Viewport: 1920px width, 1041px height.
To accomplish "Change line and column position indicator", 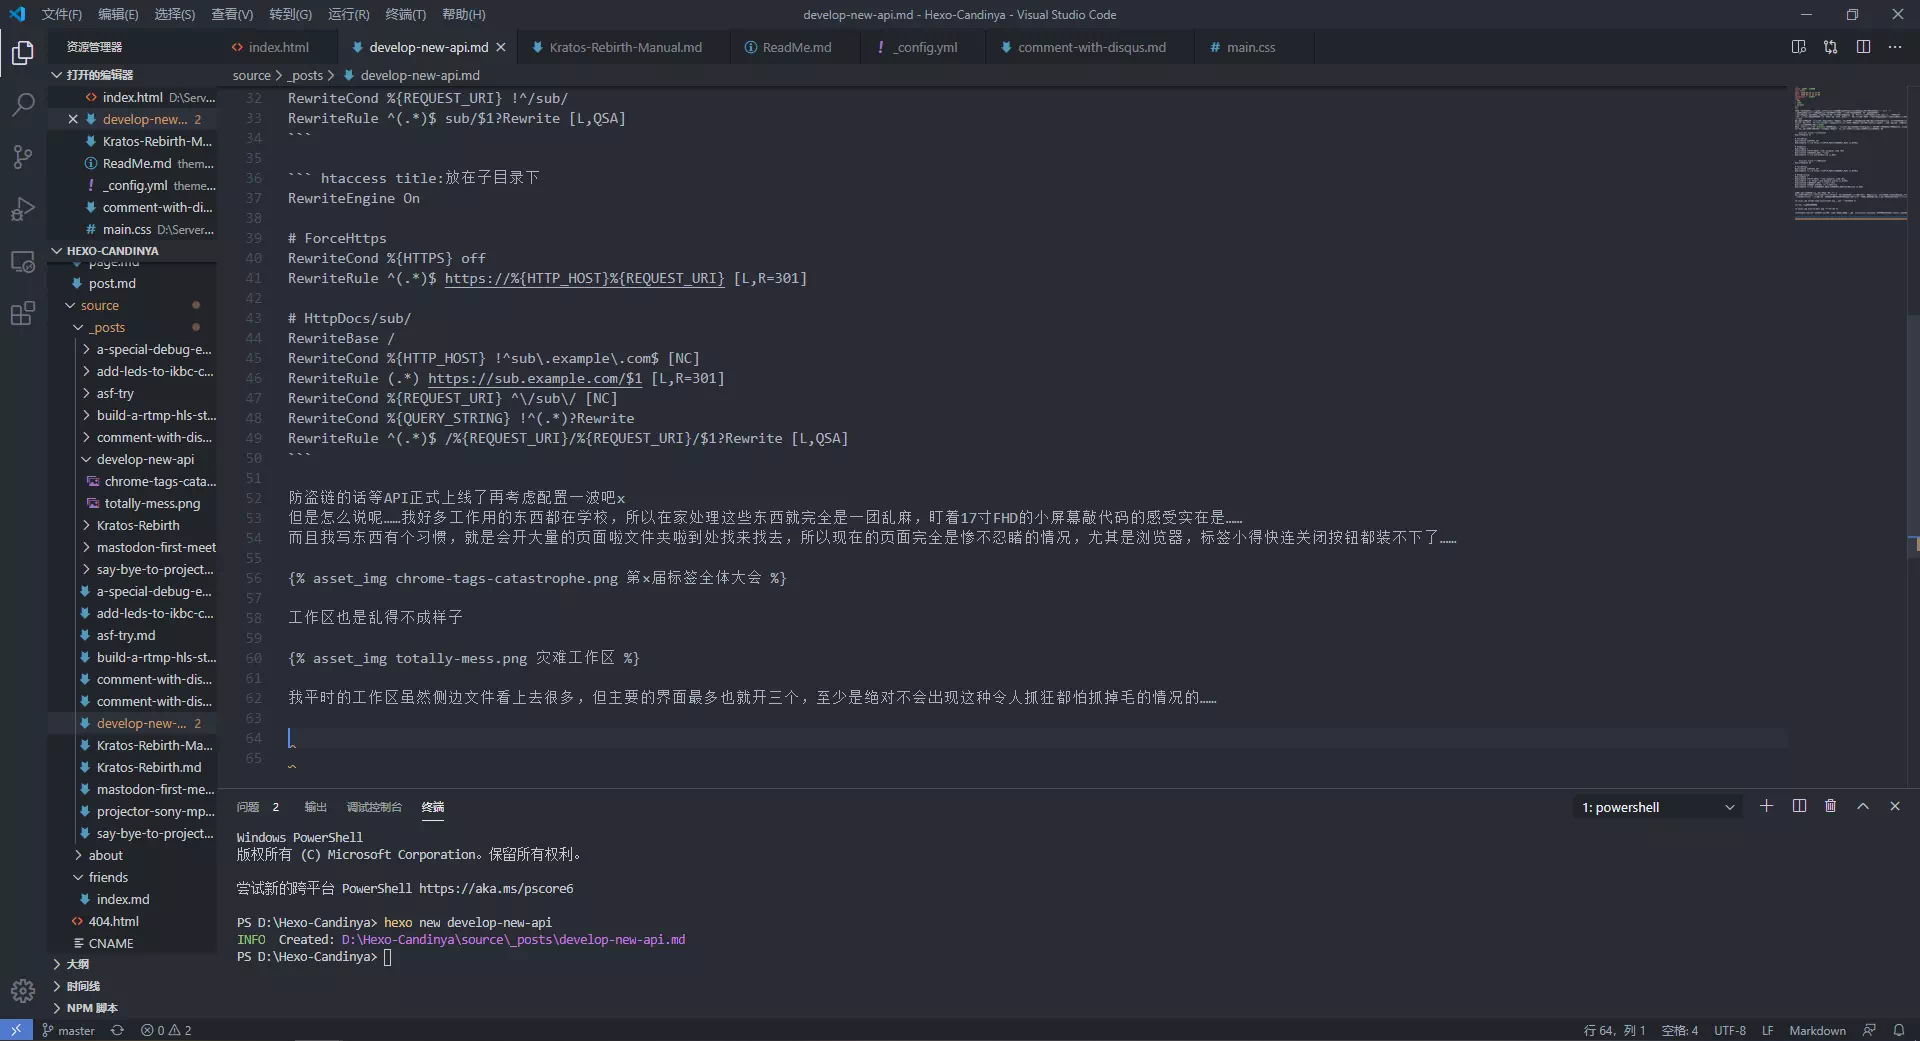I will pos(1614,1030).
